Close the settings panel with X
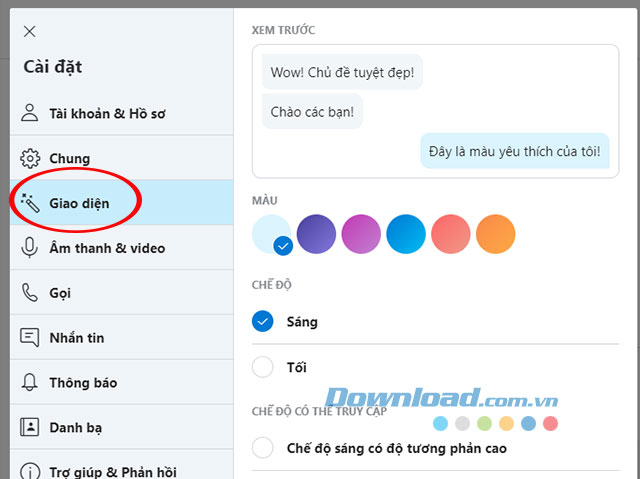Screen dimensions: 640x479 [x=29, y=31]
